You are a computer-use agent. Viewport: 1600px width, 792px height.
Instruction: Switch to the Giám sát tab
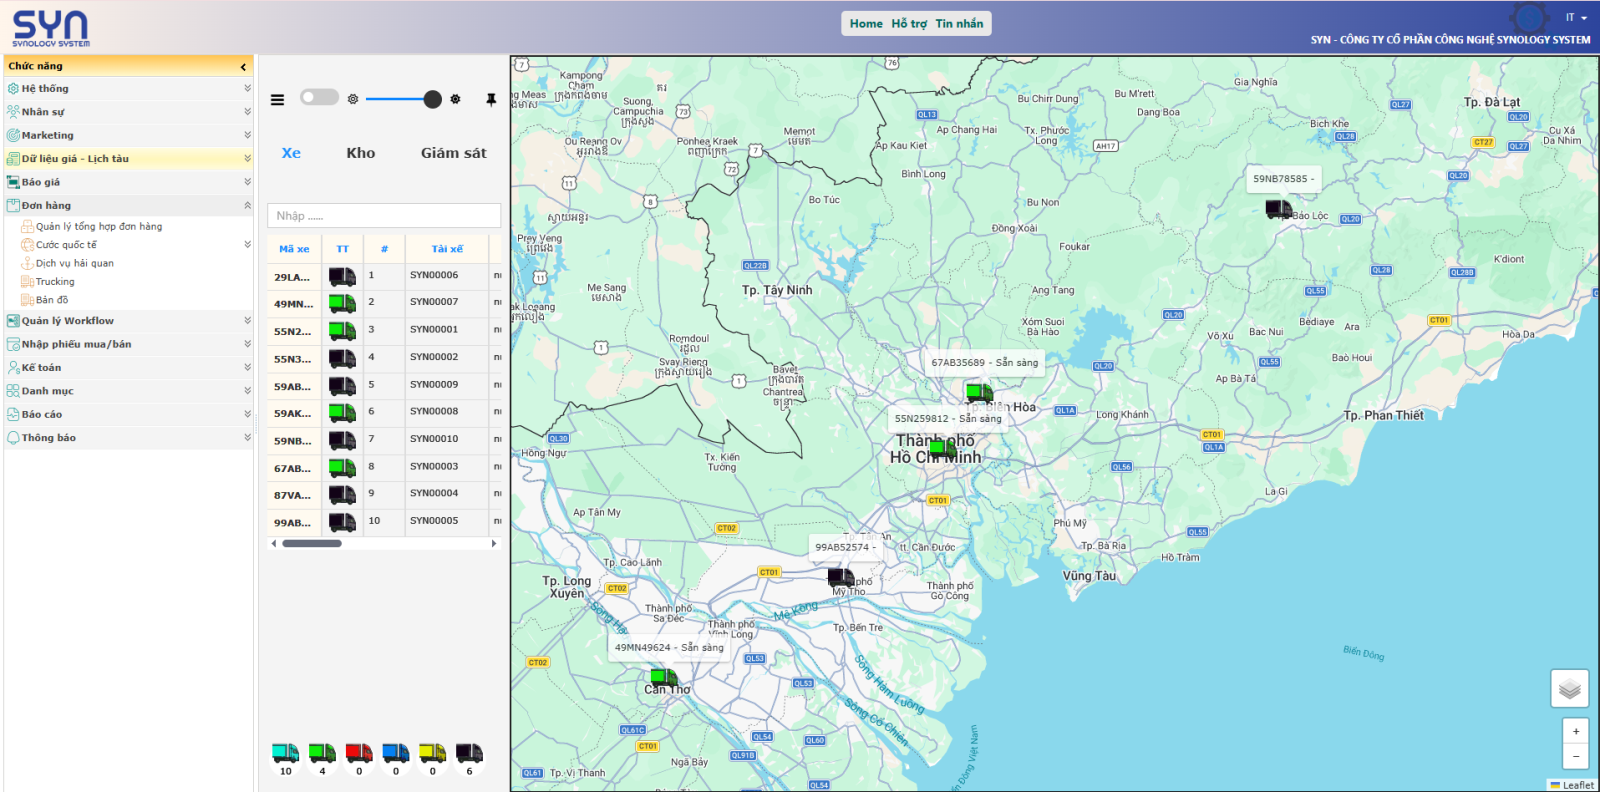click(453, 153)
